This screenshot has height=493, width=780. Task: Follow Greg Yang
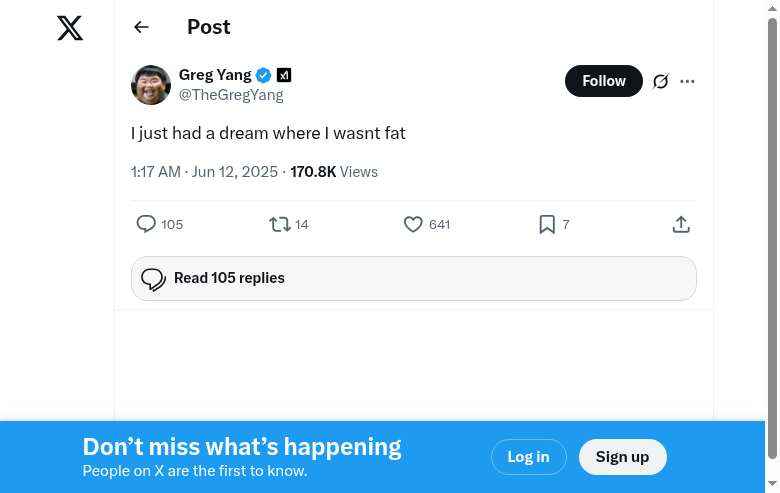[603, 81]
